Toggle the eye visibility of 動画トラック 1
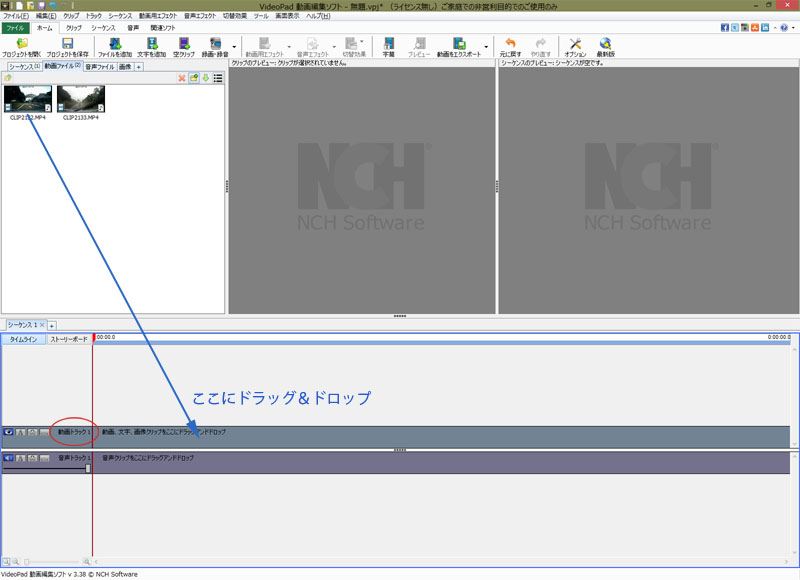The height and width of the screenshot is (580, 800). click(8, 432)
